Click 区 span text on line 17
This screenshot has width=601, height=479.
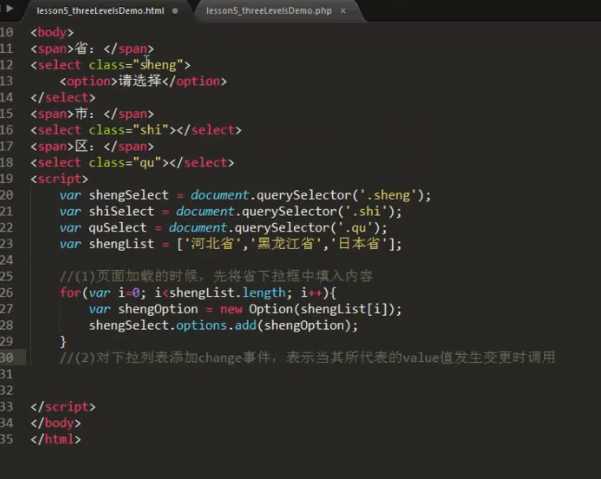point(81,146)
